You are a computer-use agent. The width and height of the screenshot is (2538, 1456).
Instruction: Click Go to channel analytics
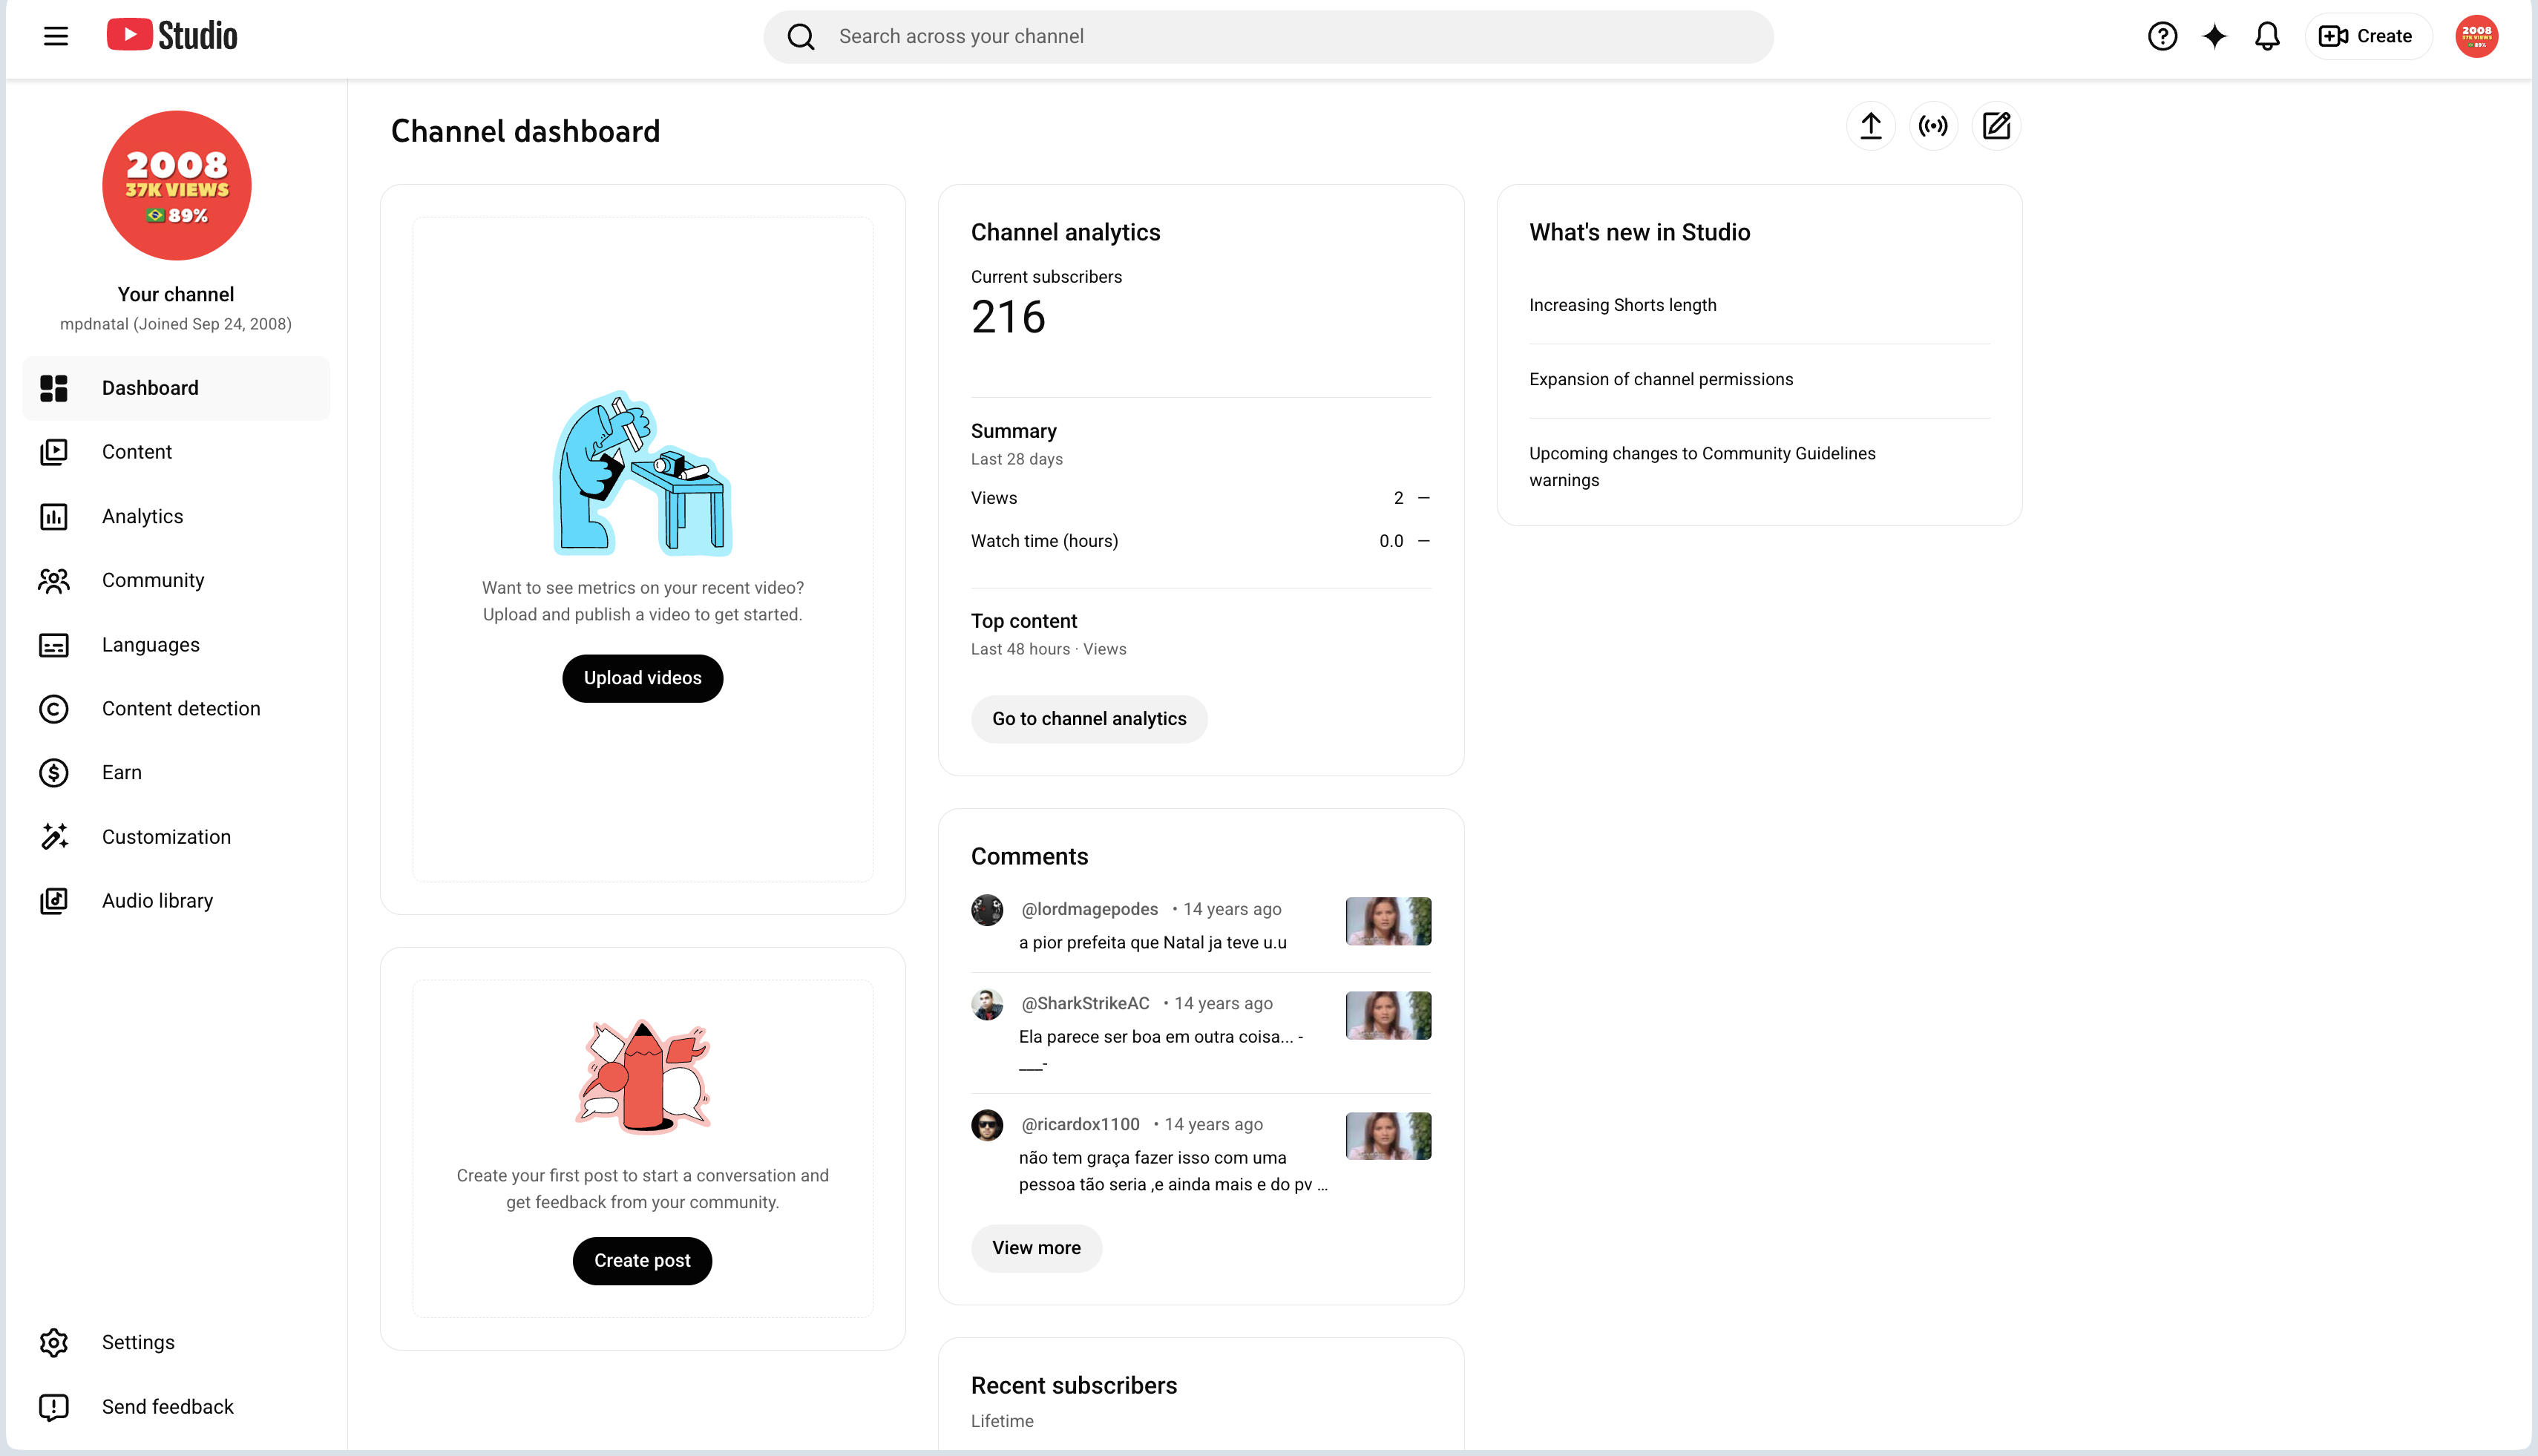pos(1089,719)
